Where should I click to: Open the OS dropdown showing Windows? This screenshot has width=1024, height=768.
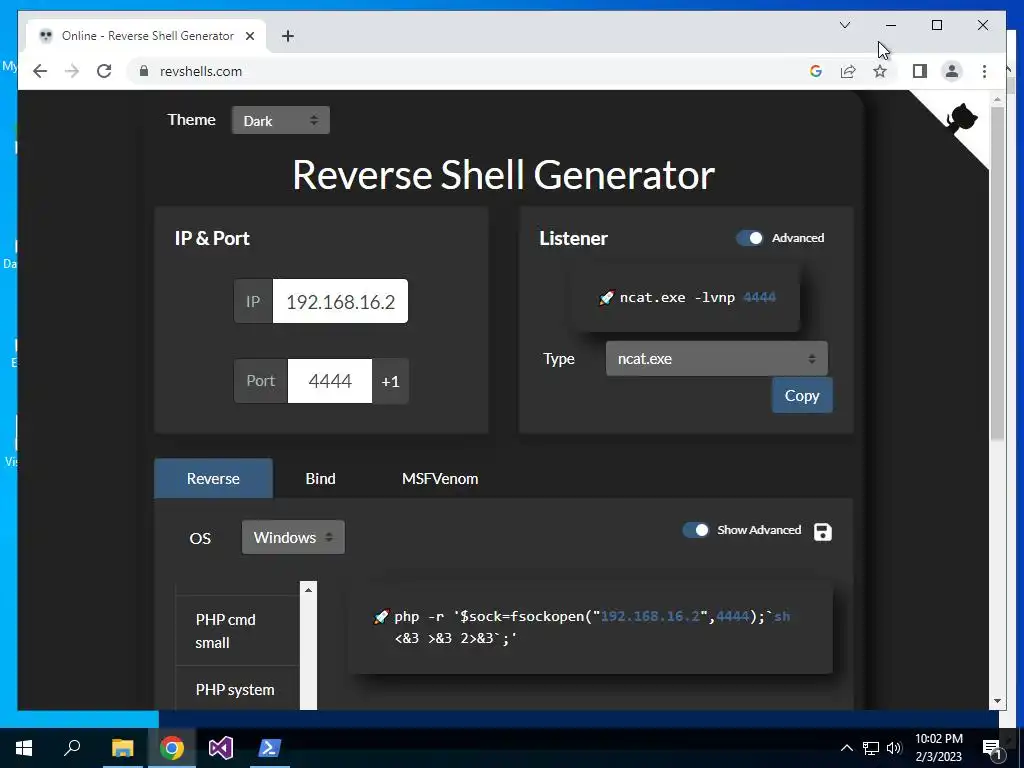point(293,537)
